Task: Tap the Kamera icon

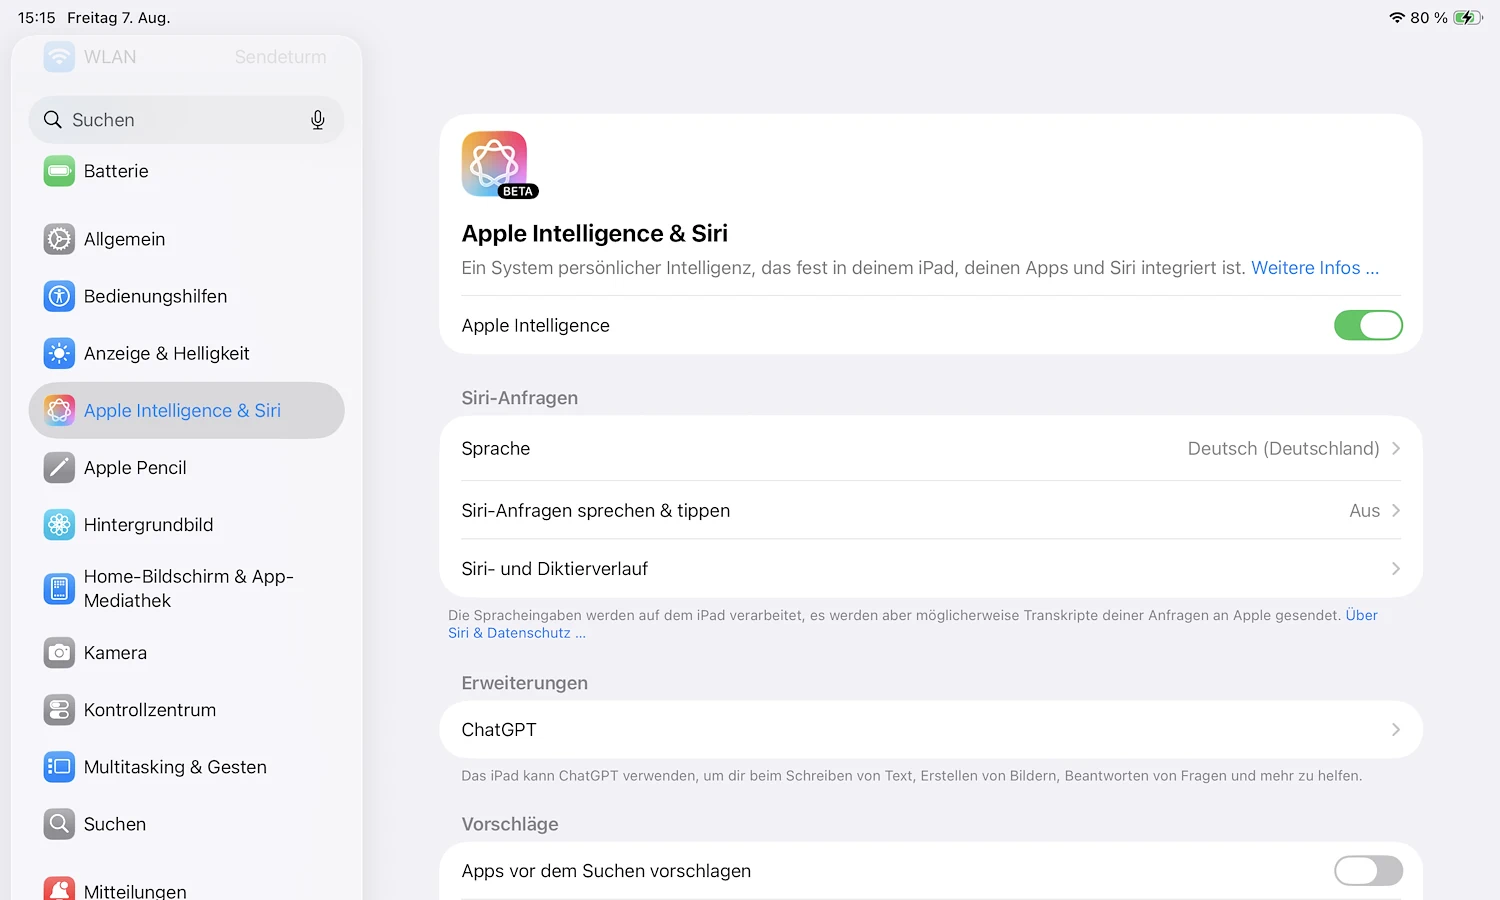Action: click(59, 653)
